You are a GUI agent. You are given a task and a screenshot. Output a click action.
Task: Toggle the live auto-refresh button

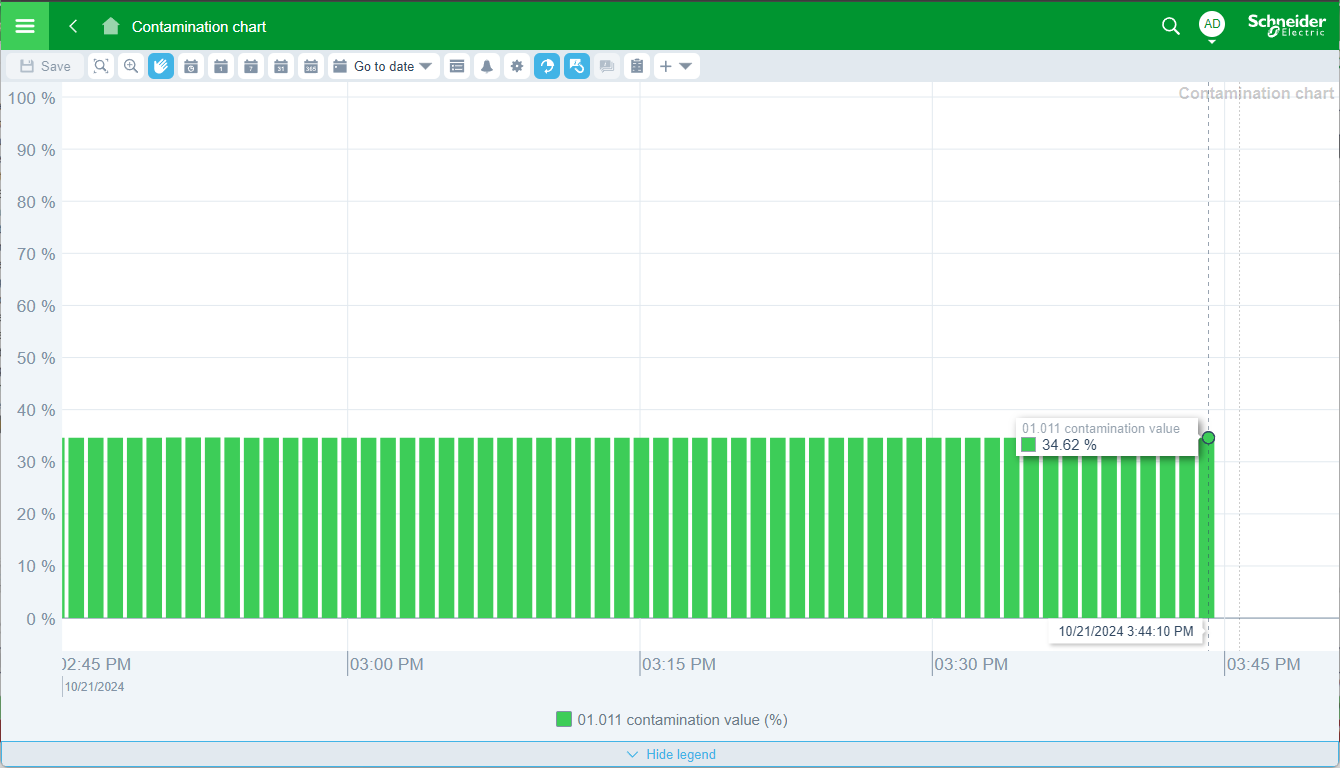coord(547,66)
